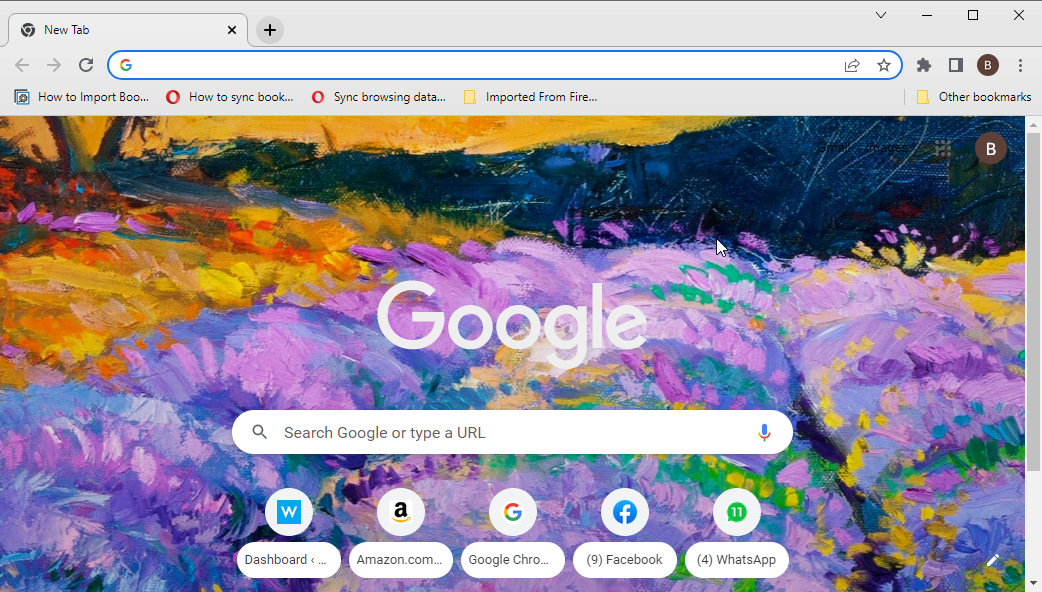Viewport: 1042px width, 592px height.
Task: Open How to Import Boo... bookmark
Action: pos(82,97)
